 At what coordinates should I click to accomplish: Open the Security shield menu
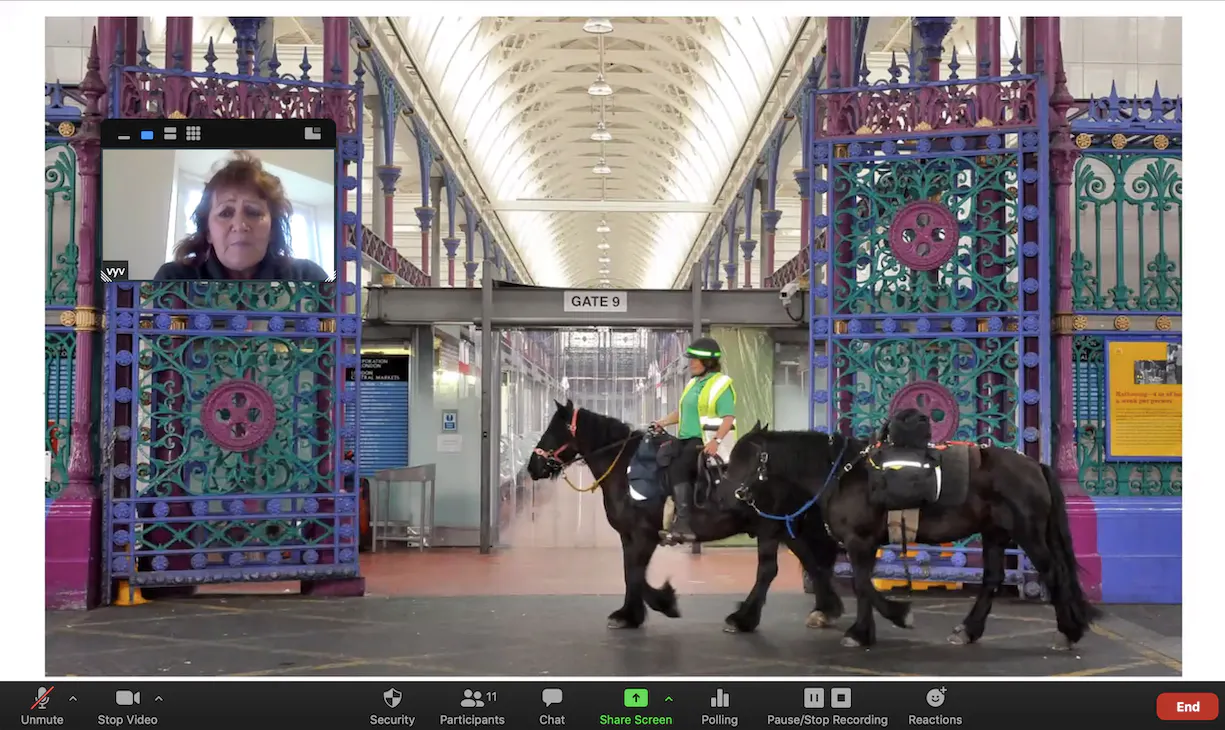pyautogui.click(x=392, y=706)
